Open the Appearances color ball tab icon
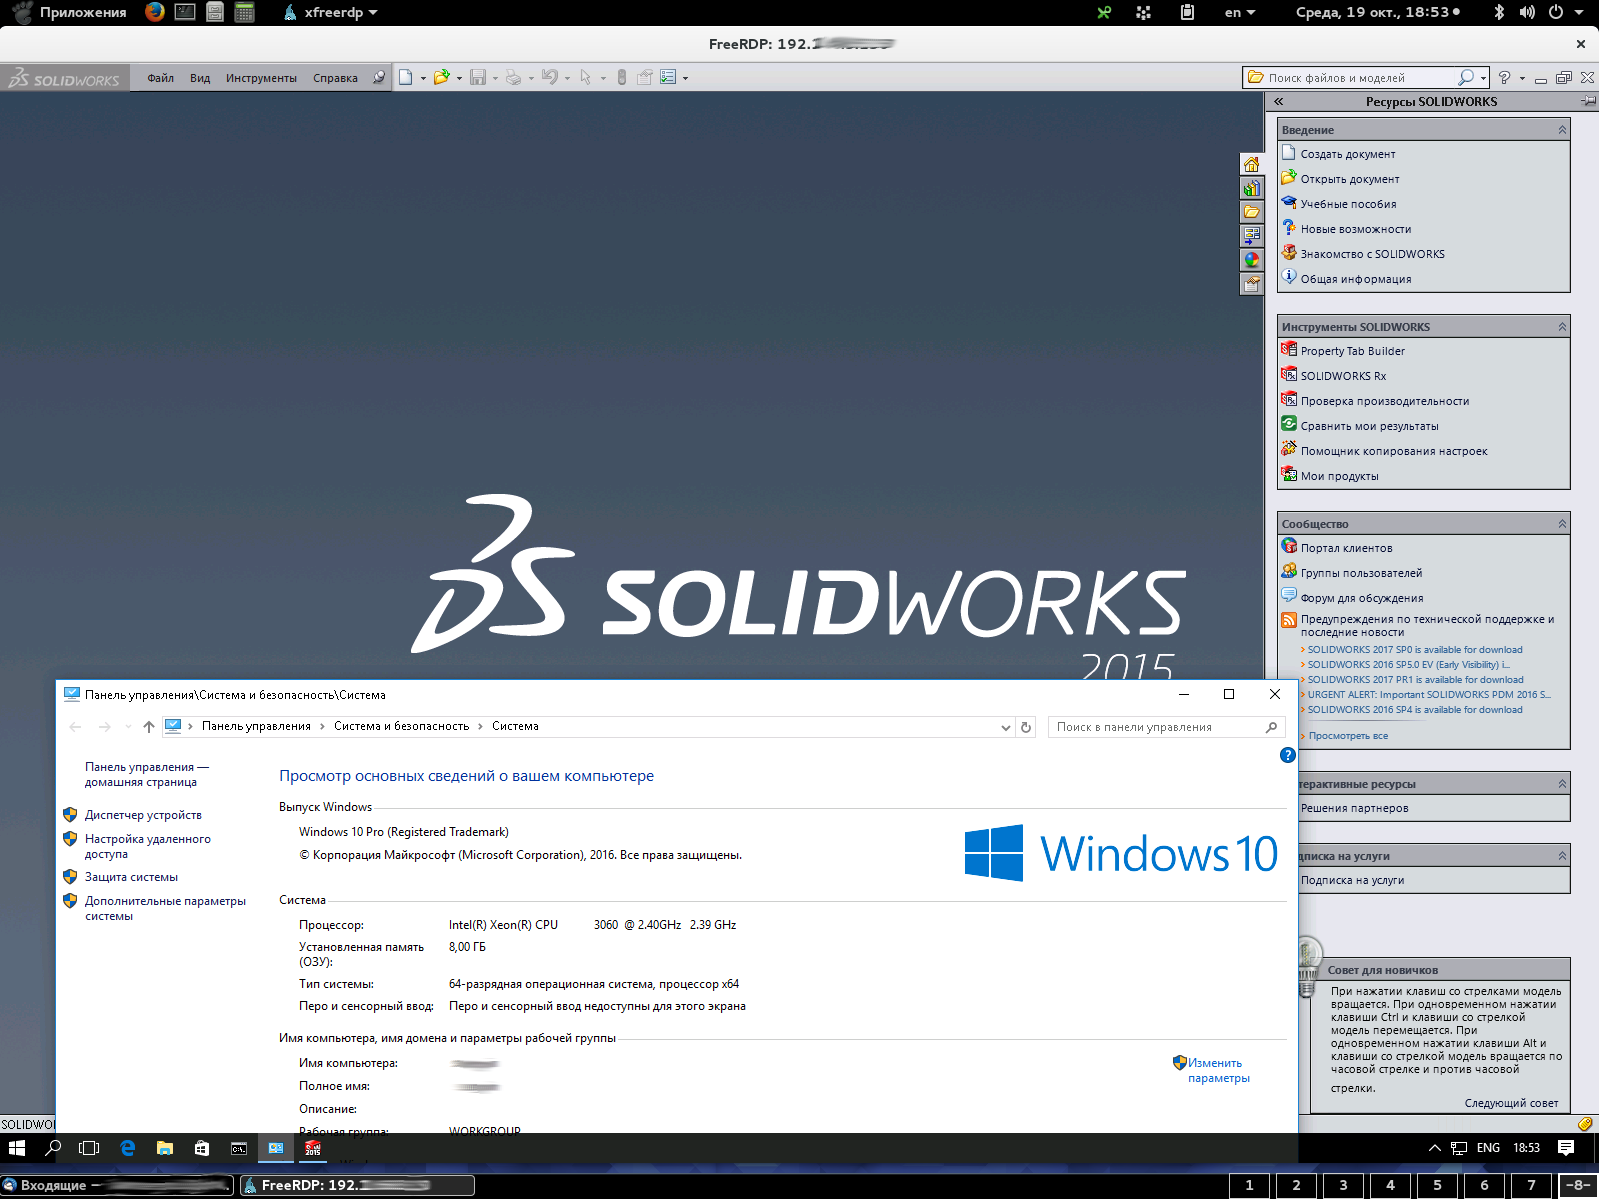The image size is (1599, 1199). point(1251,260)
